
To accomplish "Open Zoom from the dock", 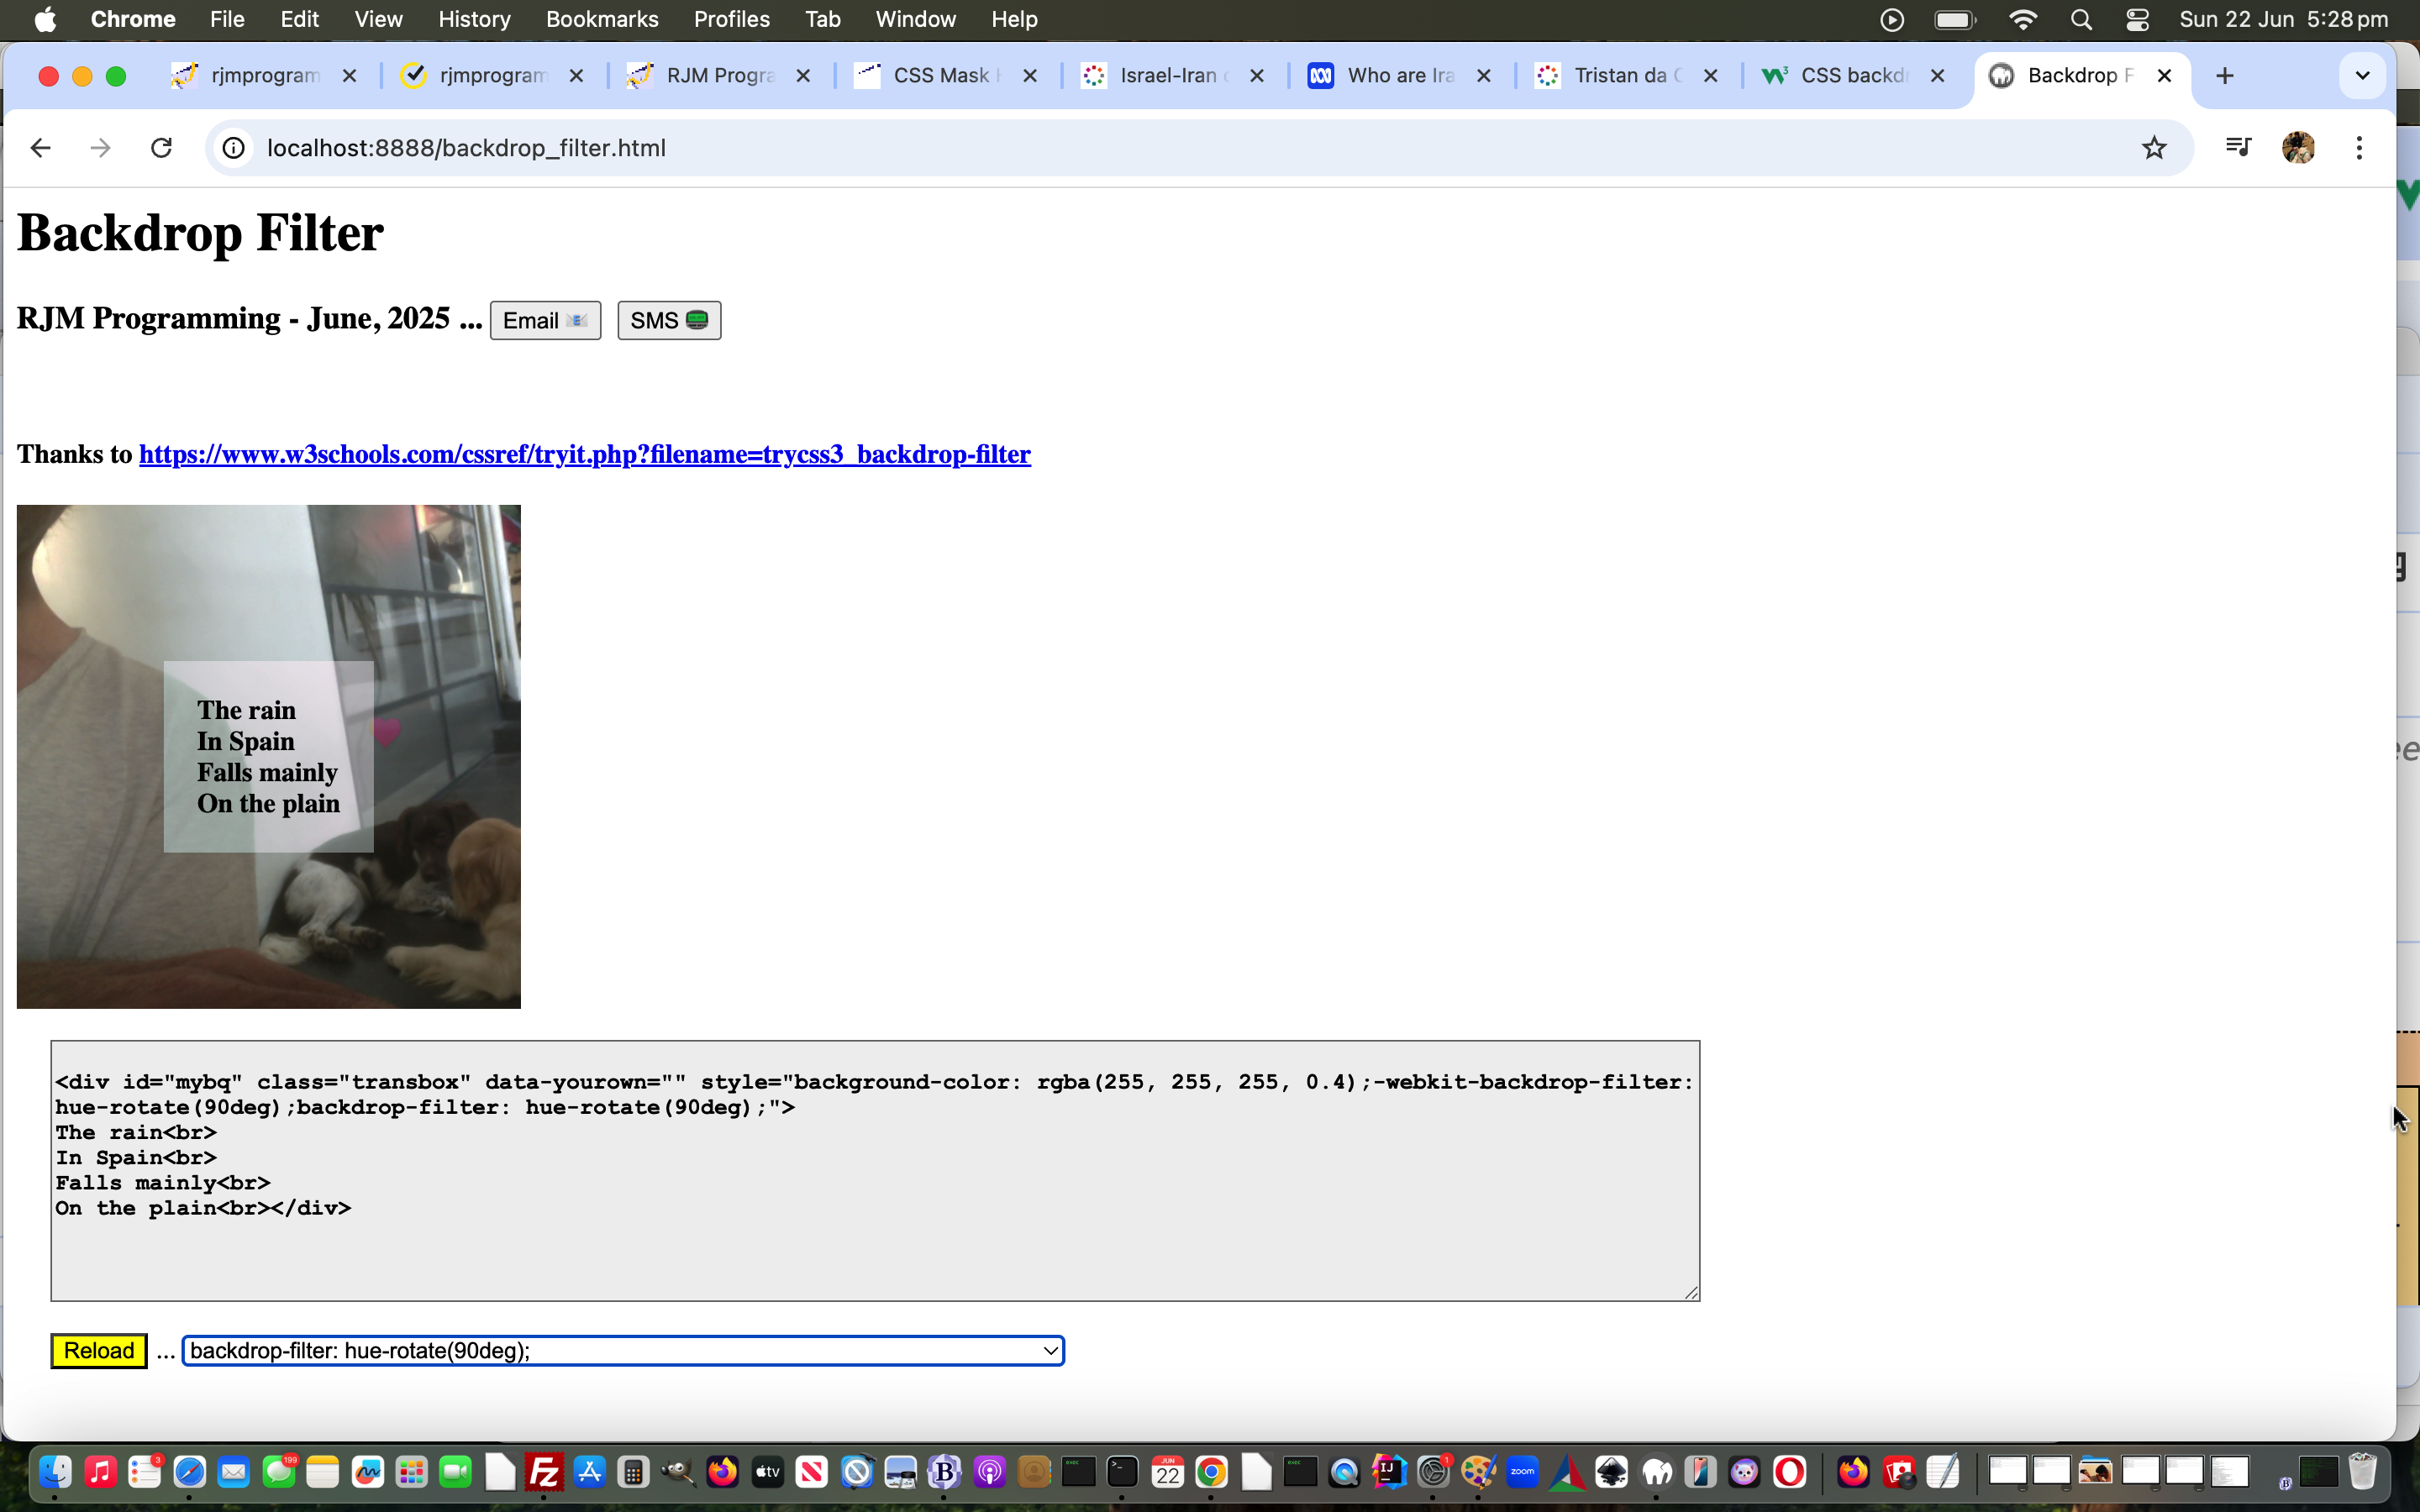I will coord(1522,1472).
